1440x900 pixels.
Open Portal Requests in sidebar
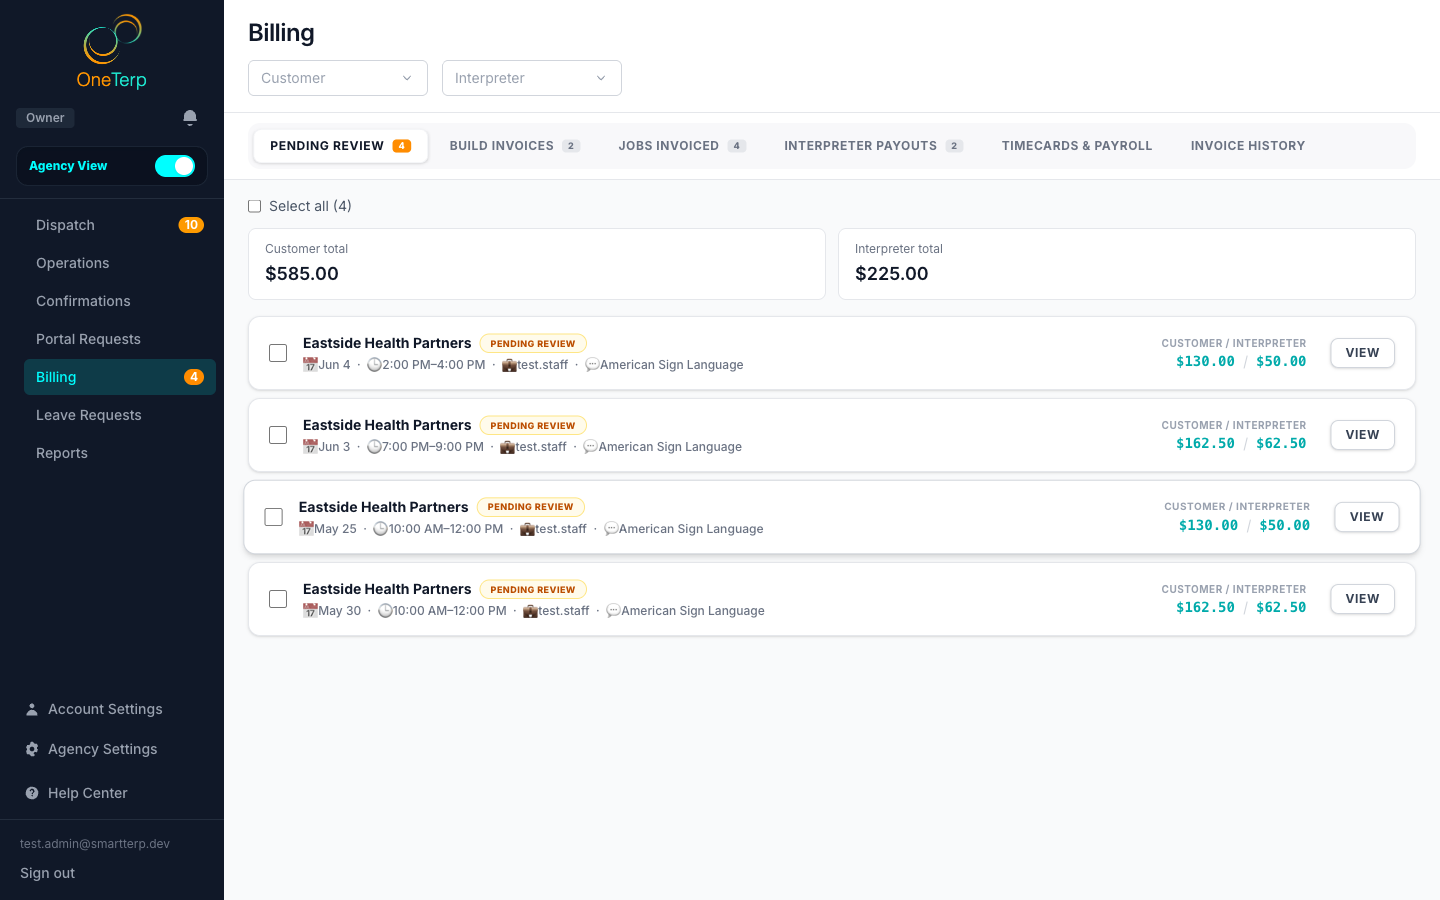(120, 339)
